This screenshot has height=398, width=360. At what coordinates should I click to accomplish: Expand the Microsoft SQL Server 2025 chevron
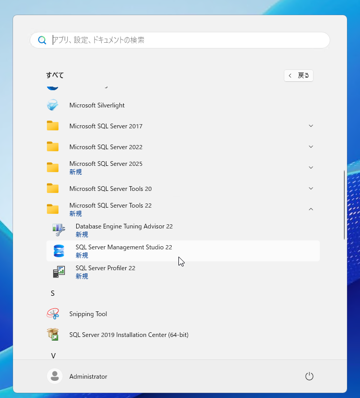point(311,167)
